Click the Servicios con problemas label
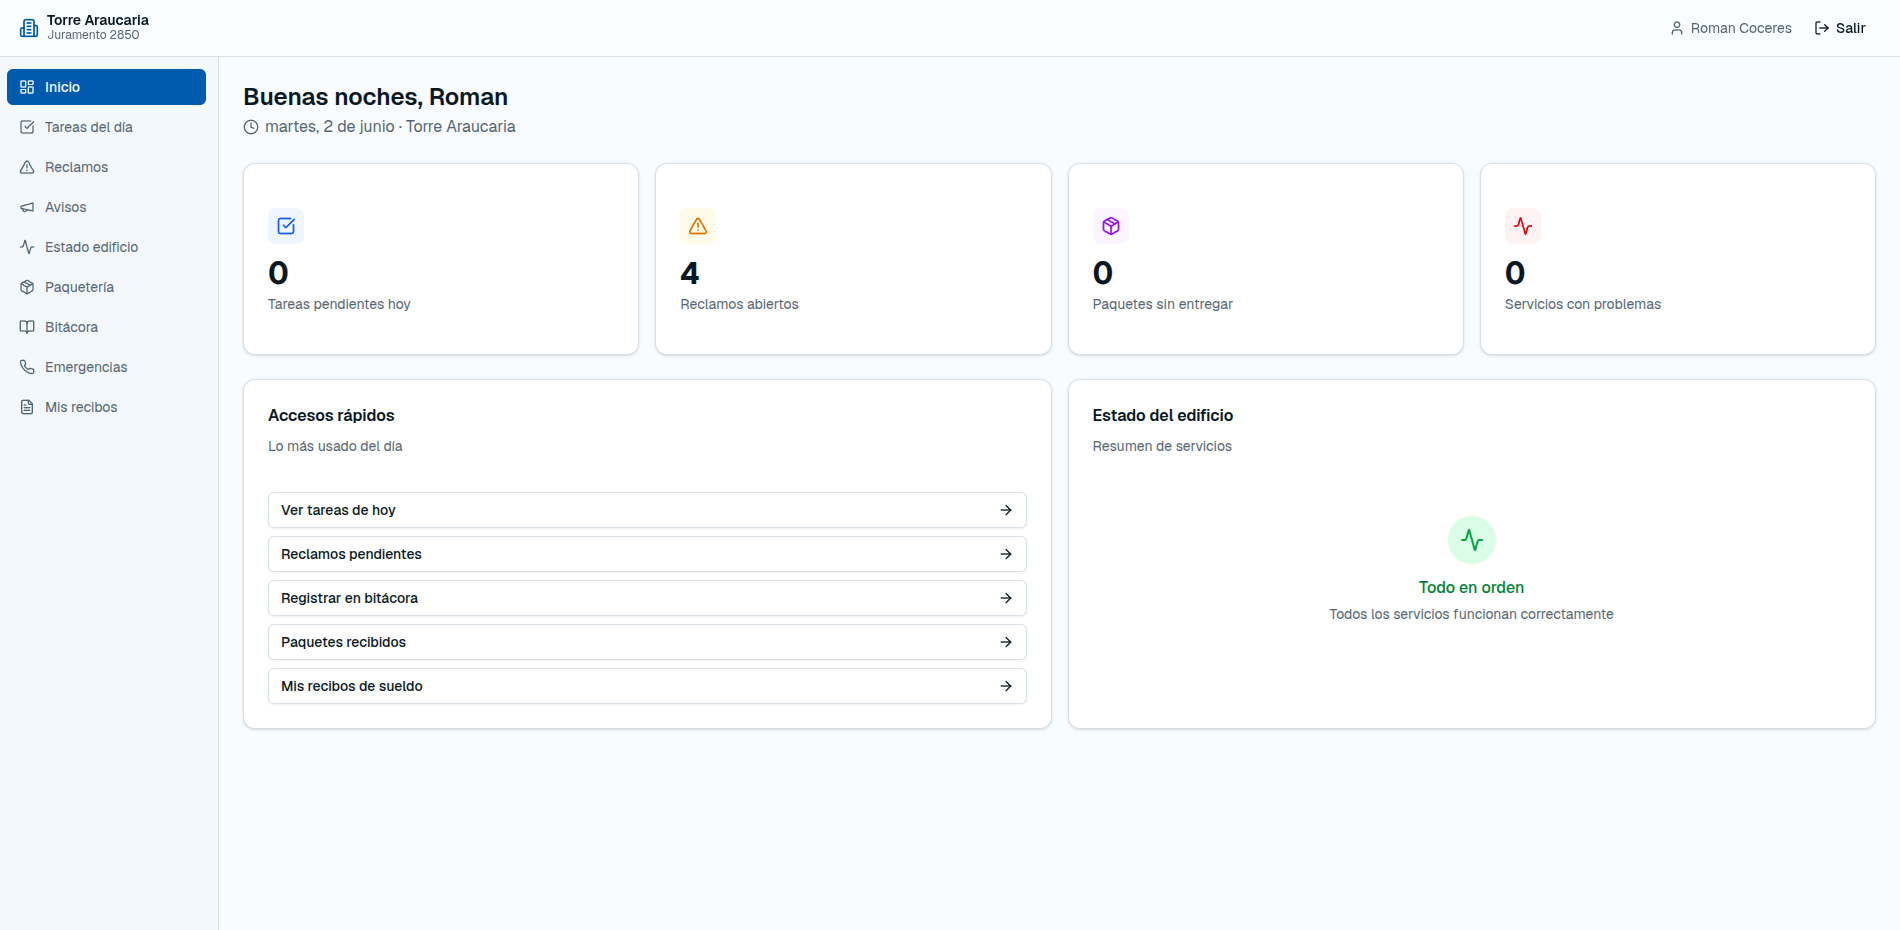The height and width of the screenshot is (930, 1900). (x=1582, y=304)
